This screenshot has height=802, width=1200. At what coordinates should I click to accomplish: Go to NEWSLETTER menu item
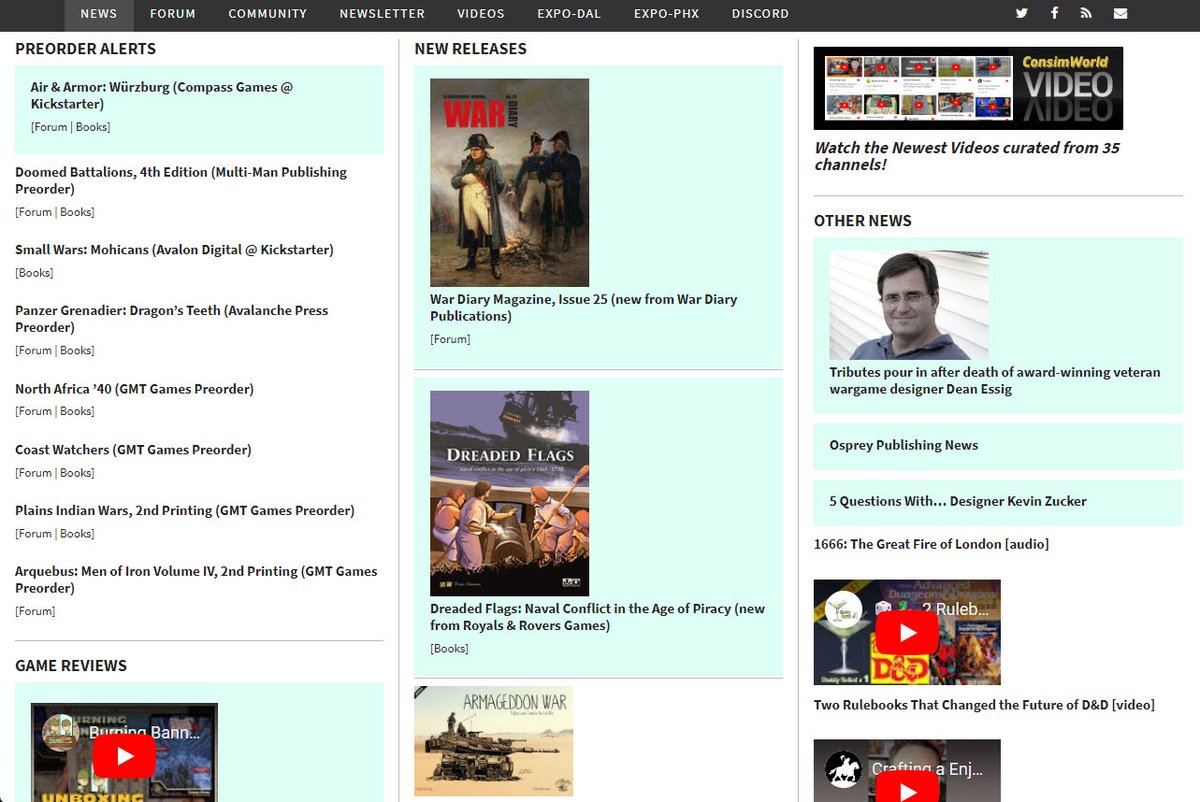pyautogui.click(x=382, y=14)
